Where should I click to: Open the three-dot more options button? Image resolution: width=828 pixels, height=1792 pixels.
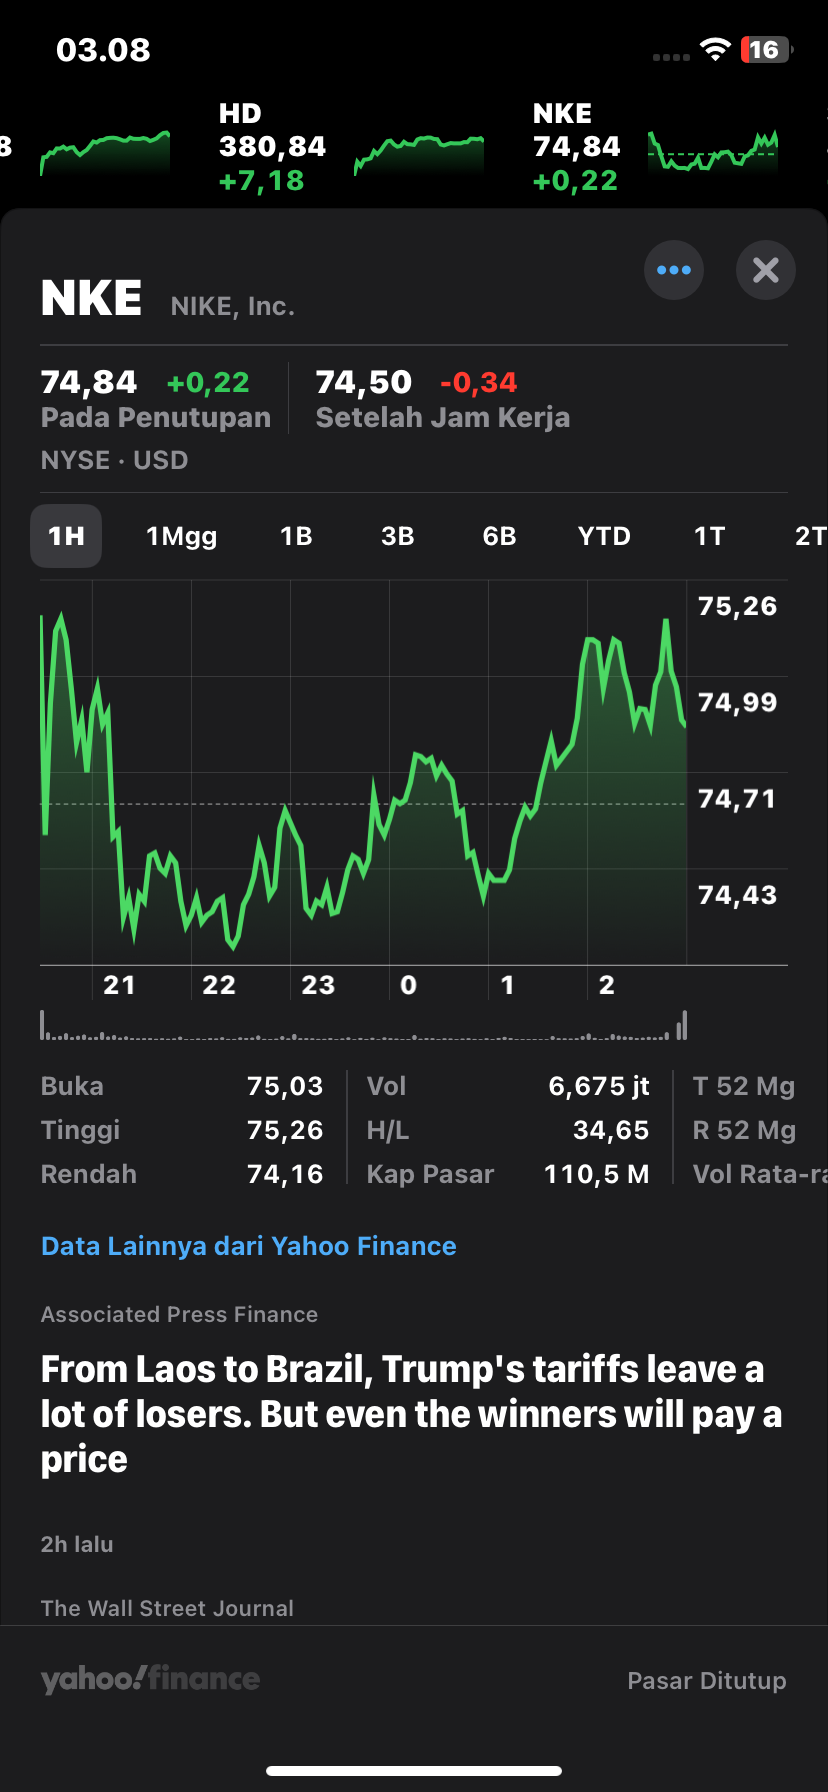coord(674,270)
